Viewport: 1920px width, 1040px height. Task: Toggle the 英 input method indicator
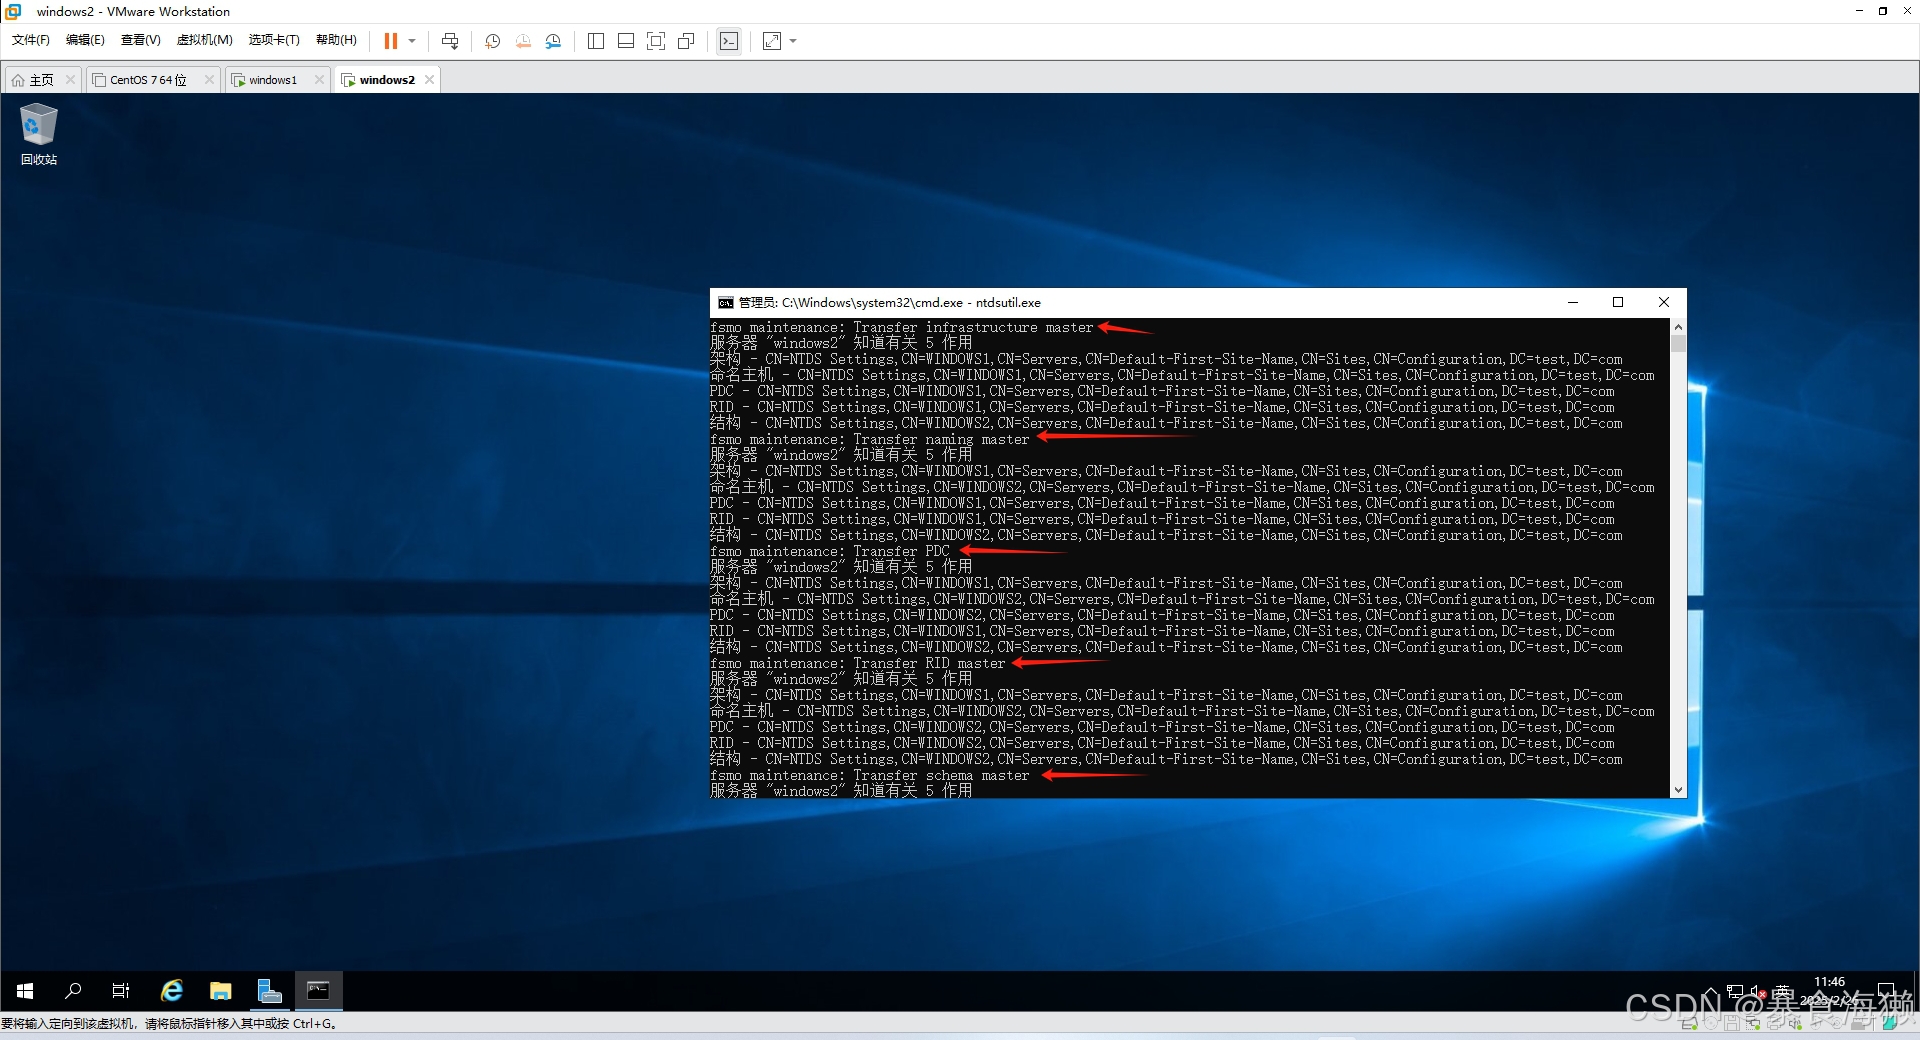[x=1782, y=992]
